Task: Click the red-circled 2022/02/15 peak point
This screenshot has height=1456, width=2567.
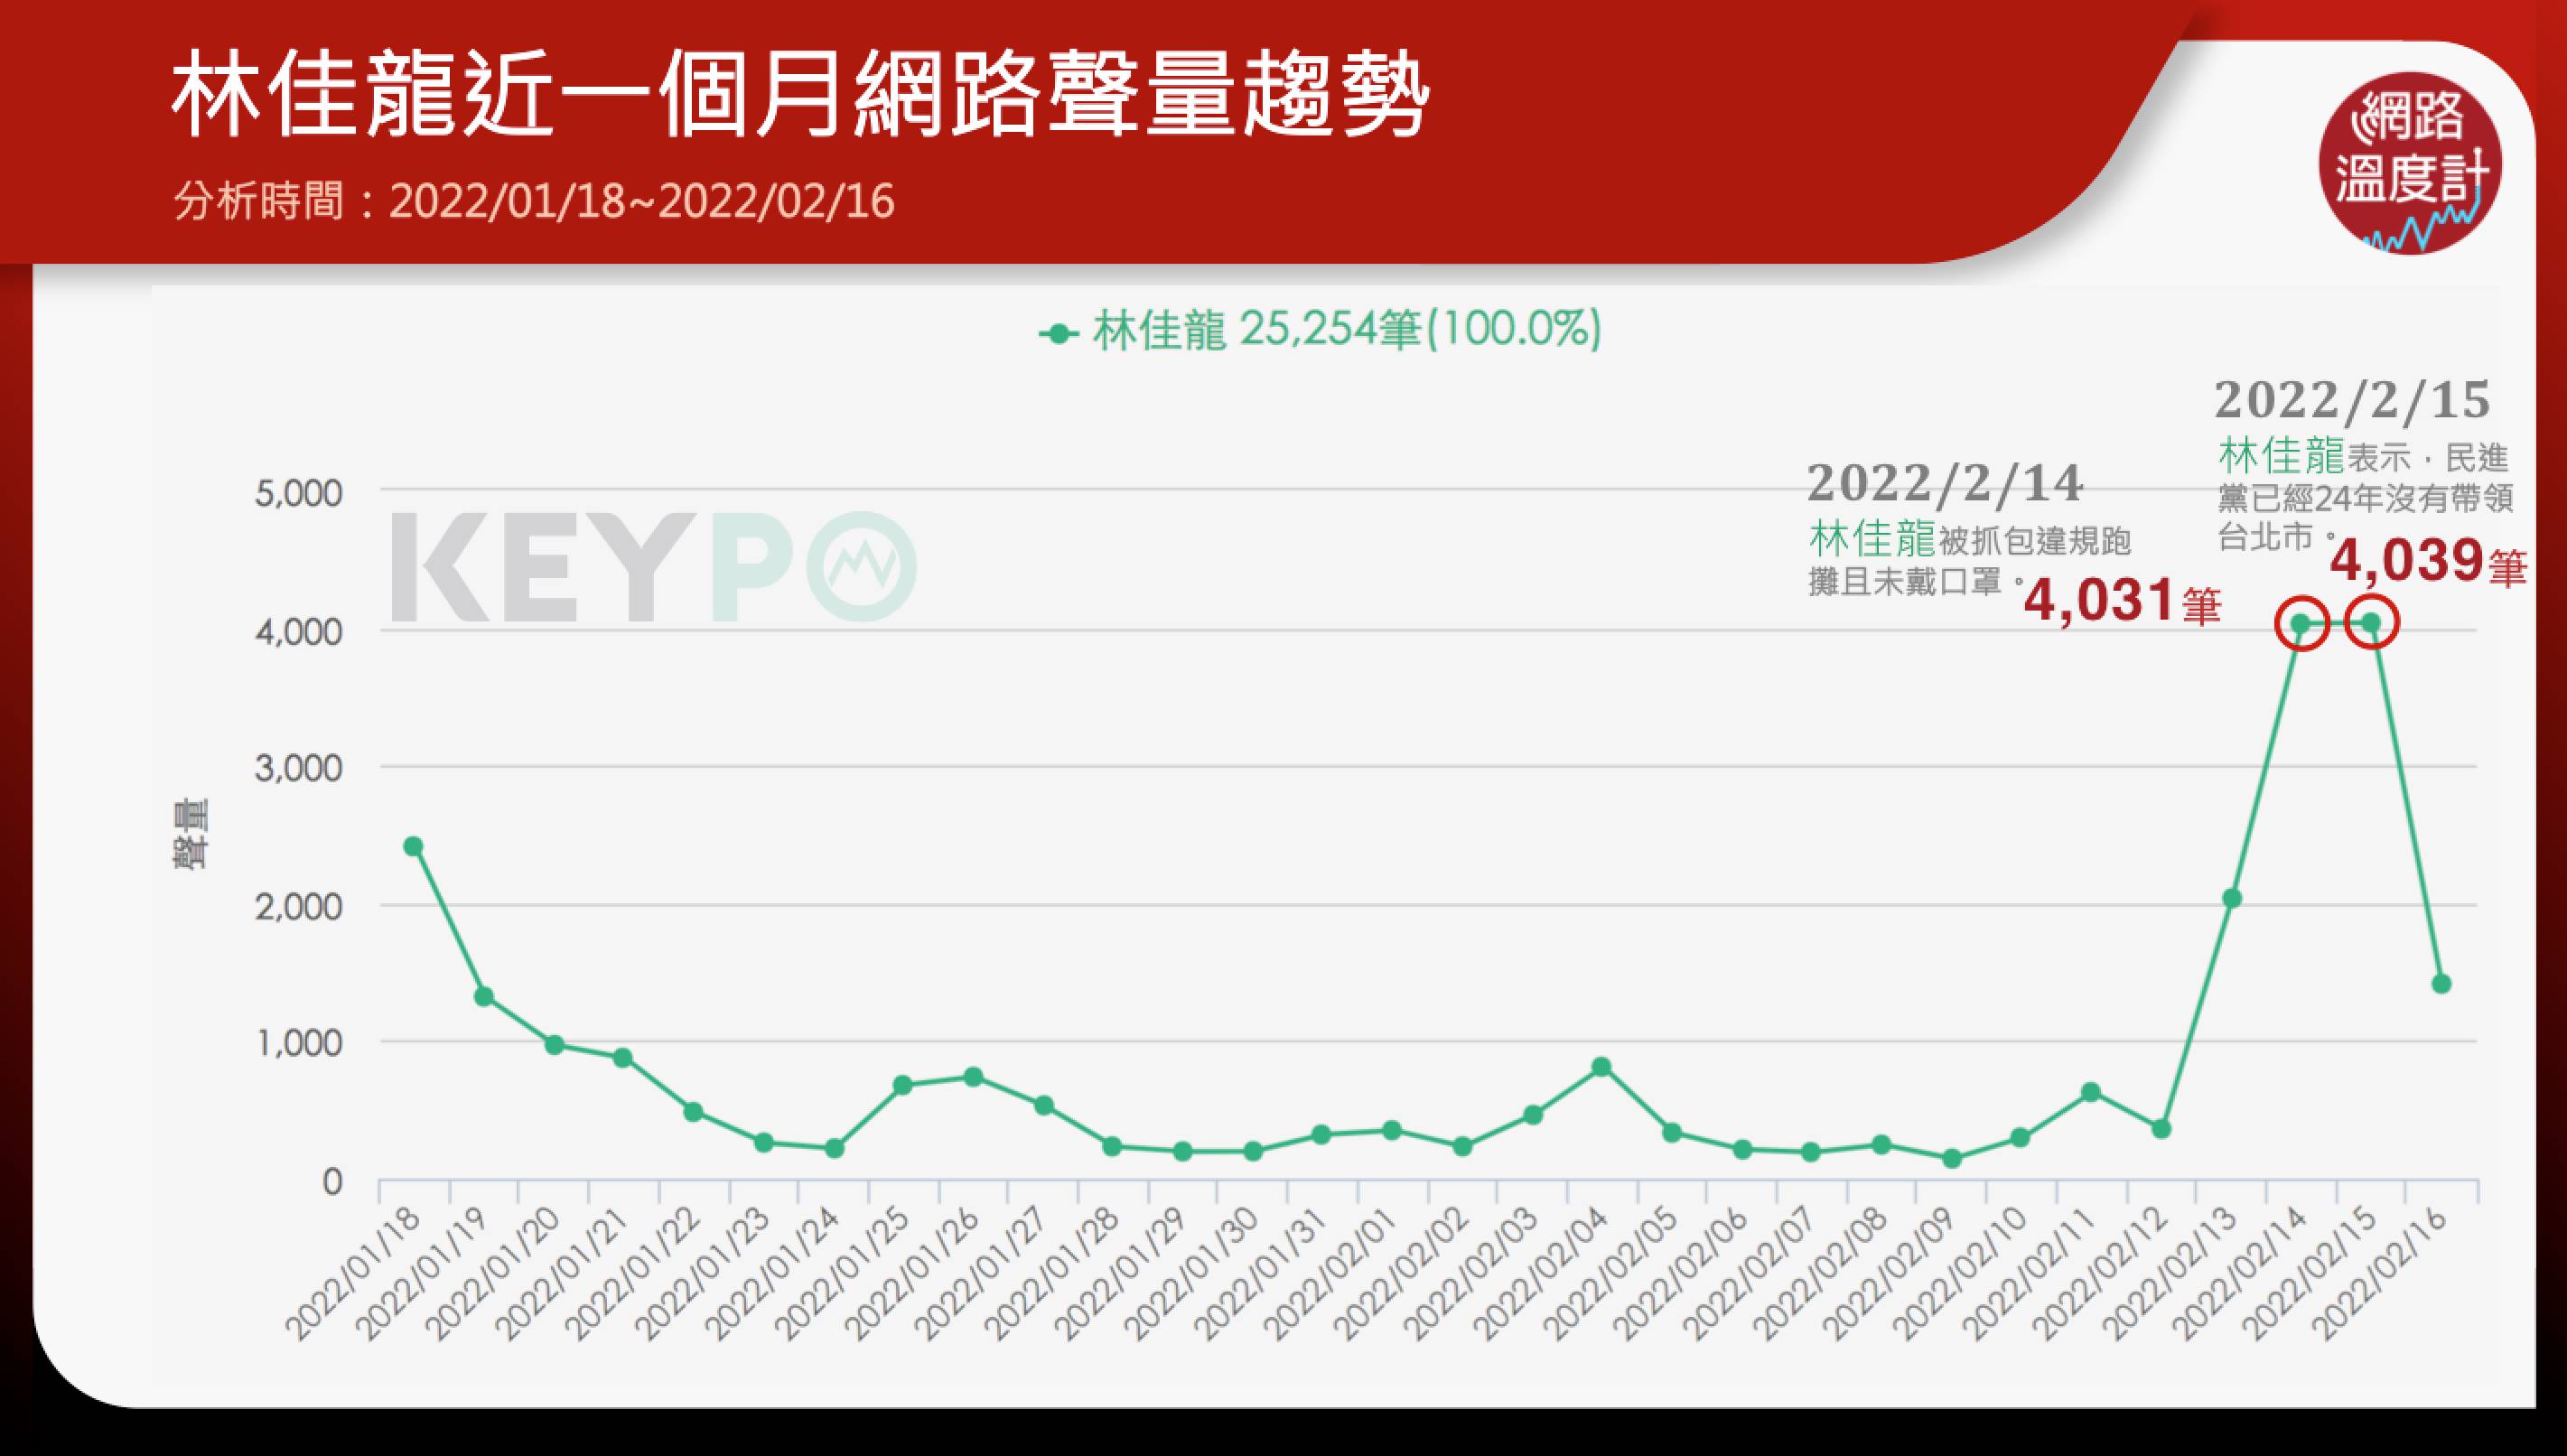Action: (2371, 623)
